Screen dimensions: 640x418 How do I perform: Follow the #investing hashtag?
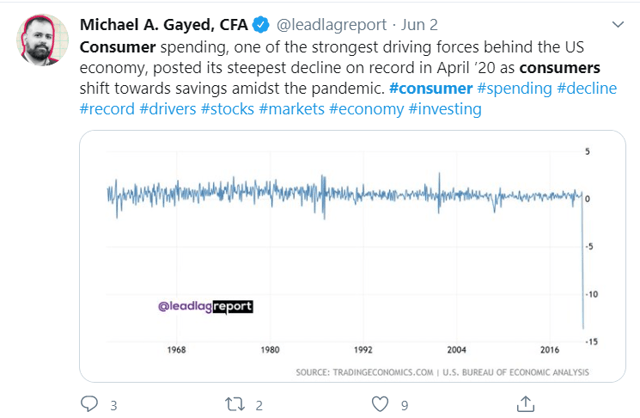[x=445, y=109]
